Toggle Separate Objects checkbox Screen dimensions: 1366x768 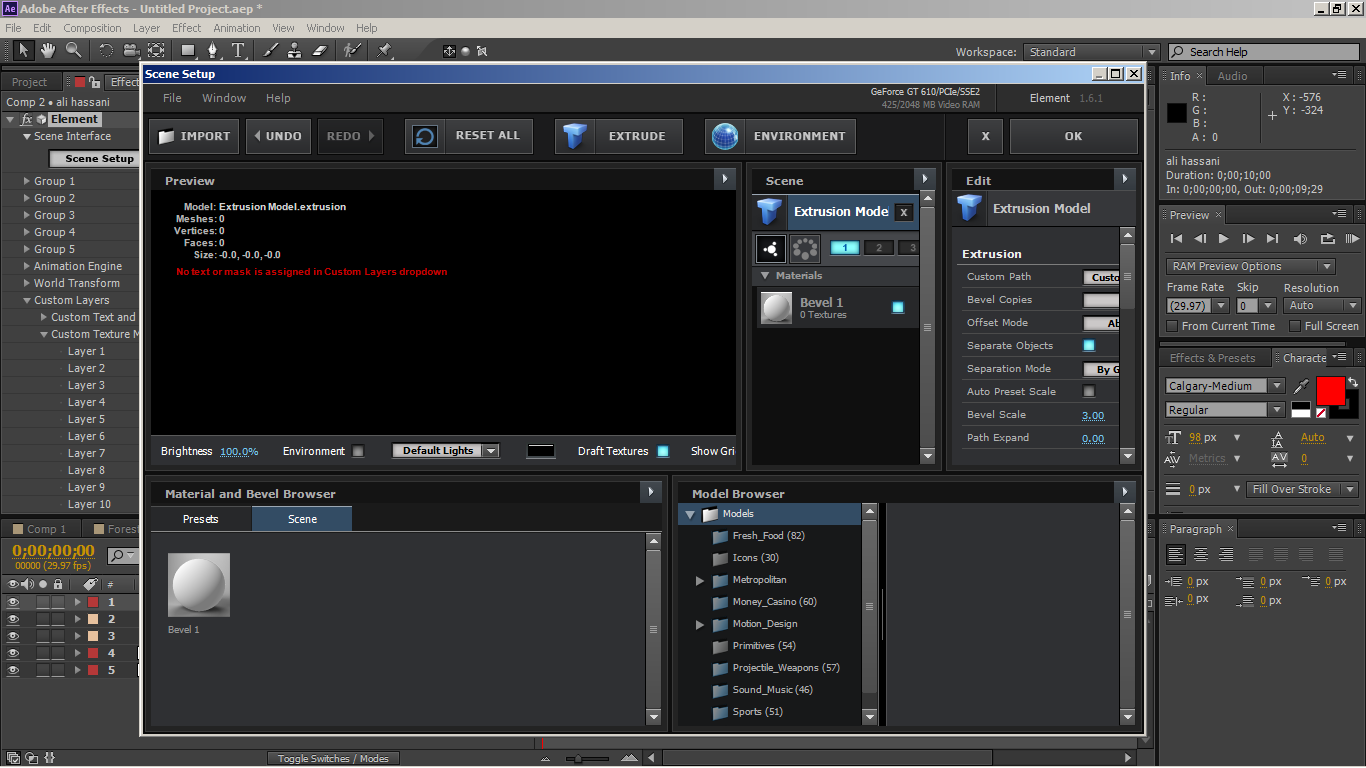[x=1089, y=345]
